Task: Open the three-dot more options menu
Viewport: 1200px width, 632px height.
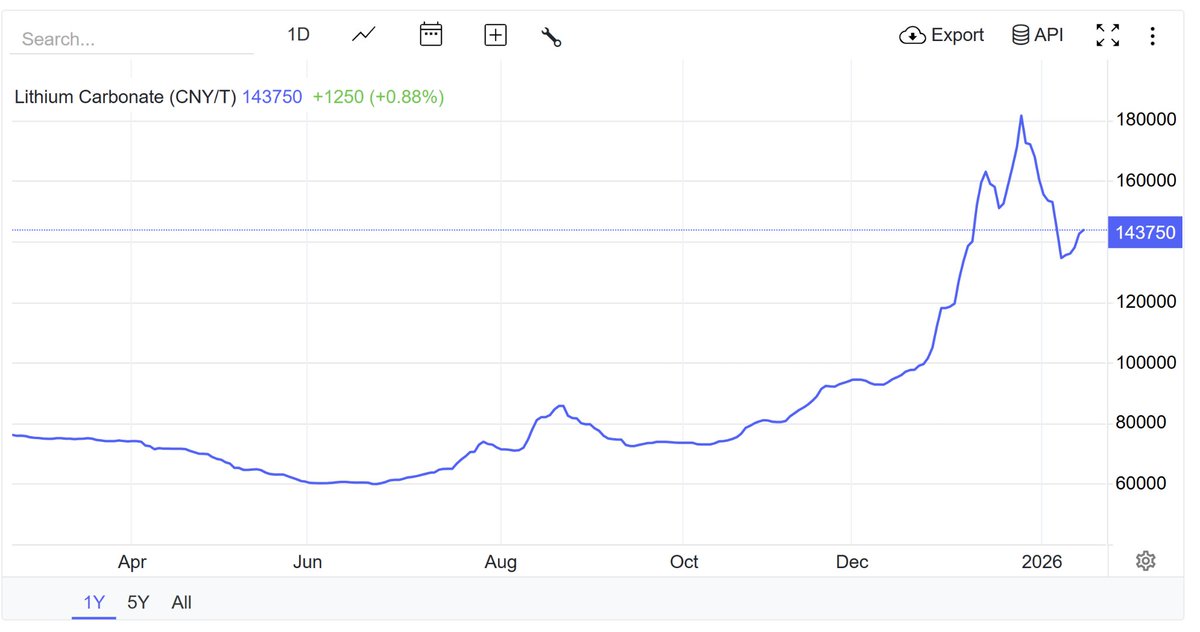Action: click(1153, 36)
